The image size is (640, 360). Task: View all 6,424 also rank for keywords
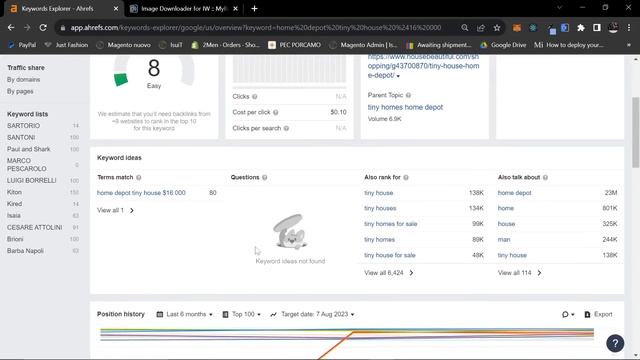(x=389, y=273)
